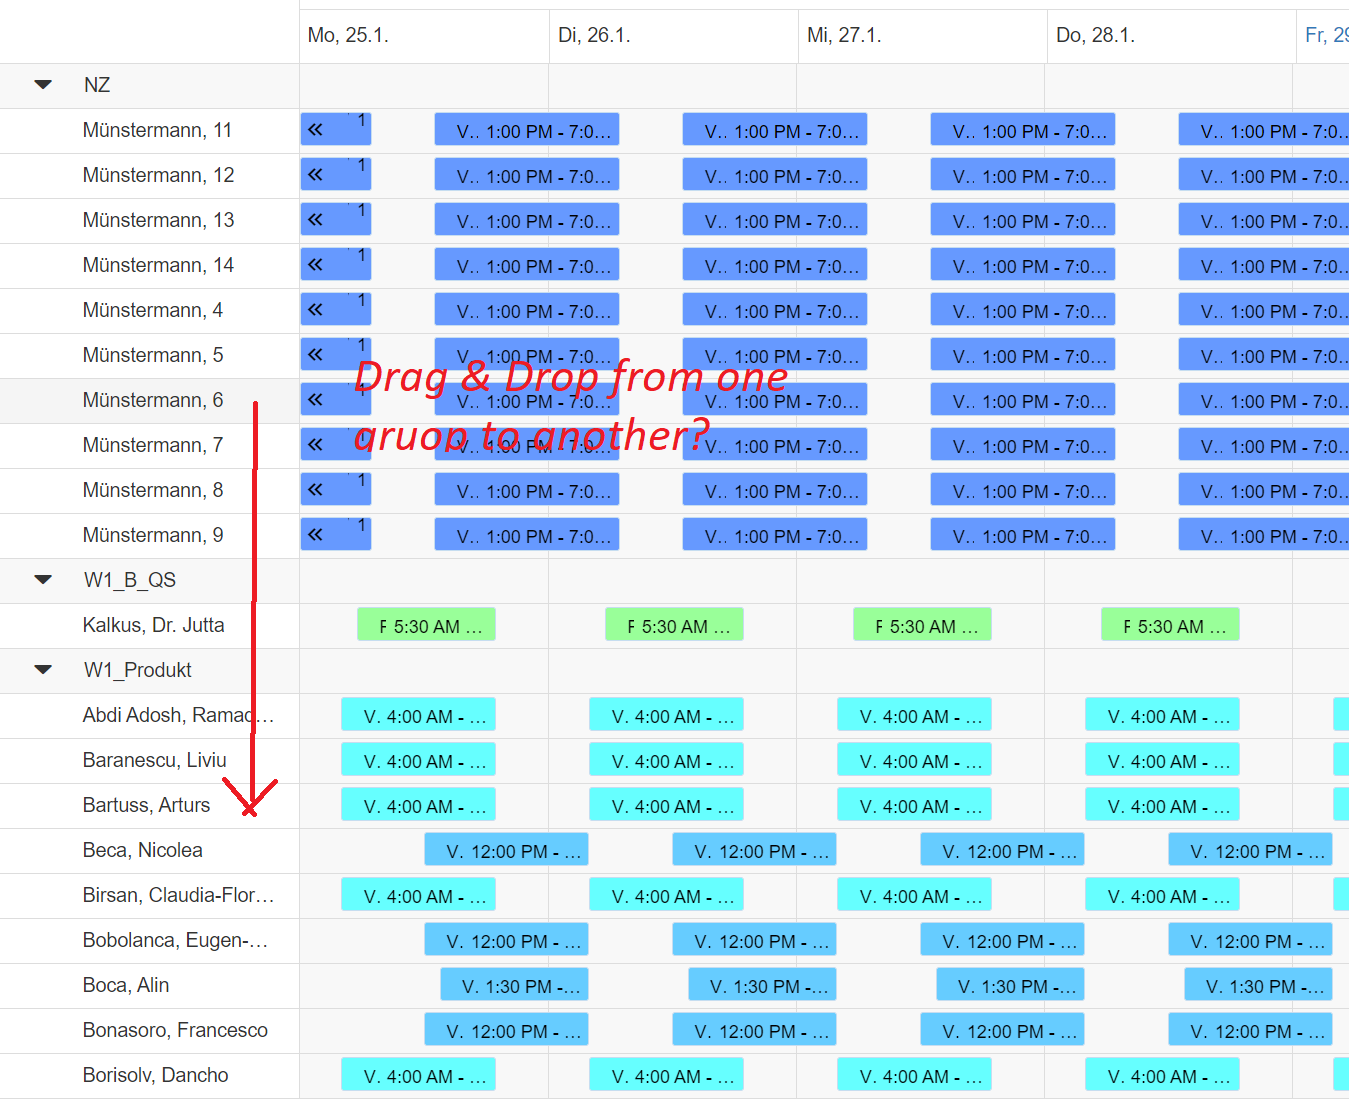Click the continuation arrow in Münstermann, 9 row
The image size is (1349, 1099).
point(316,535)
